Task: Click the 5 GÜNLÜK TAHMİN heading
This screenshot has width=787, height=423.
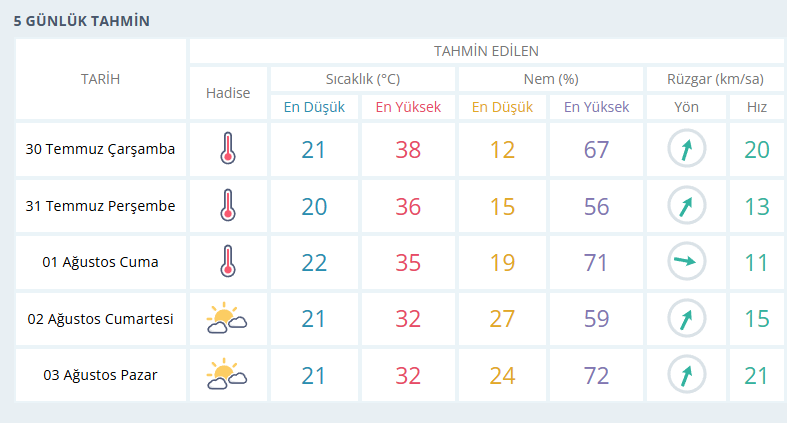Action: point(81,21)
